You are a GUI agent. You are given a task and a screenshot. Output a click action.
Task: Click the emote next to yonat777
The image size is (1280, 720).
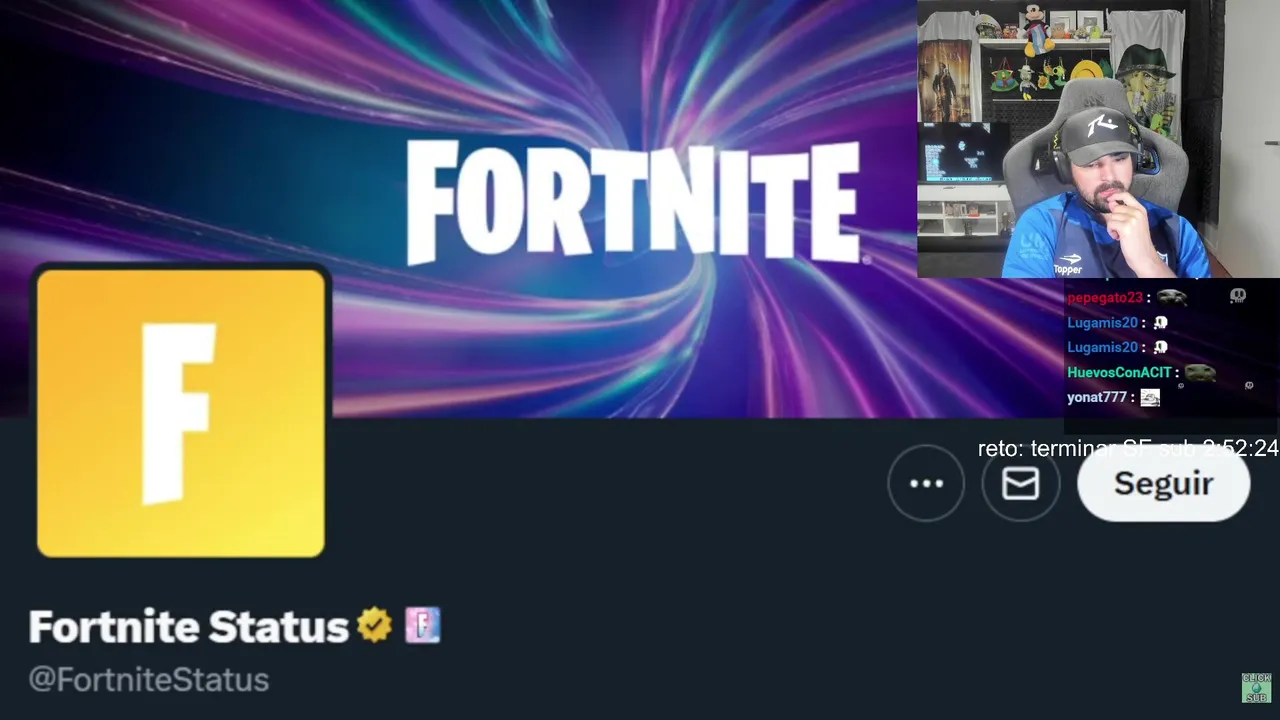coord(1150,398)
